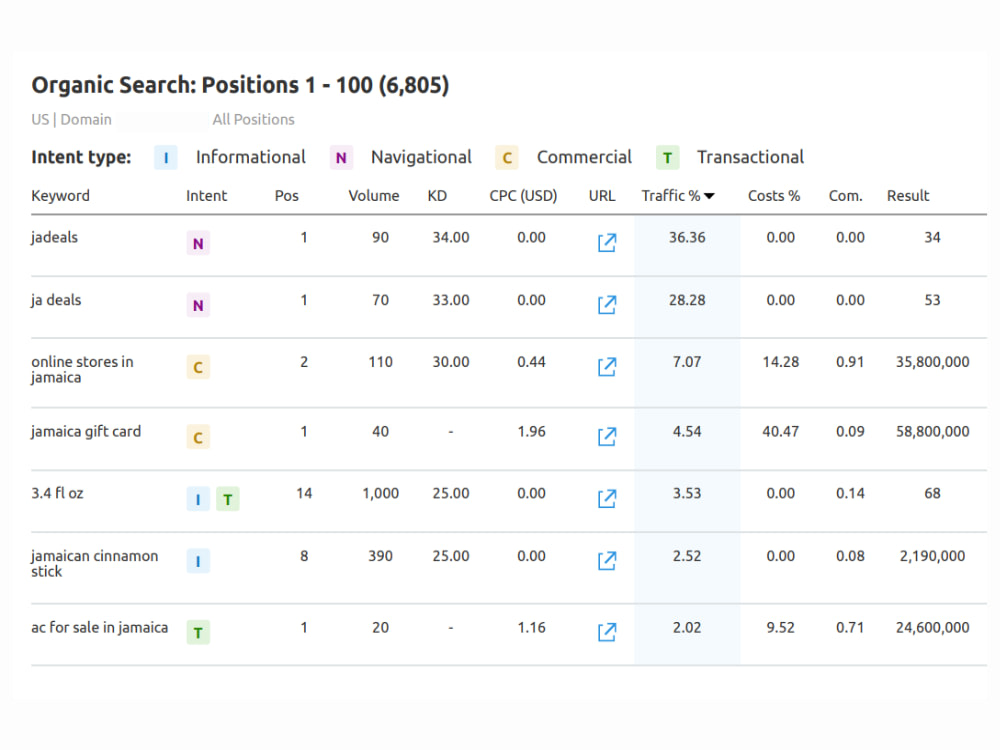Click CPC value 1.96

click(531, 432)
